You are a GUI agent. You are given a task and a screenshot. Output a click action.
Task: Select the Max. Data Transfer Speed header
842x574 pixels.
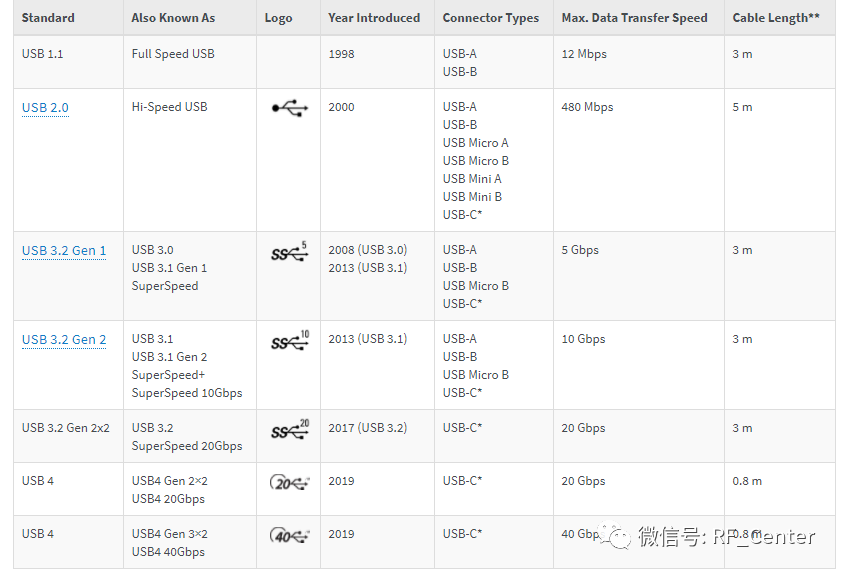(634, 18)
